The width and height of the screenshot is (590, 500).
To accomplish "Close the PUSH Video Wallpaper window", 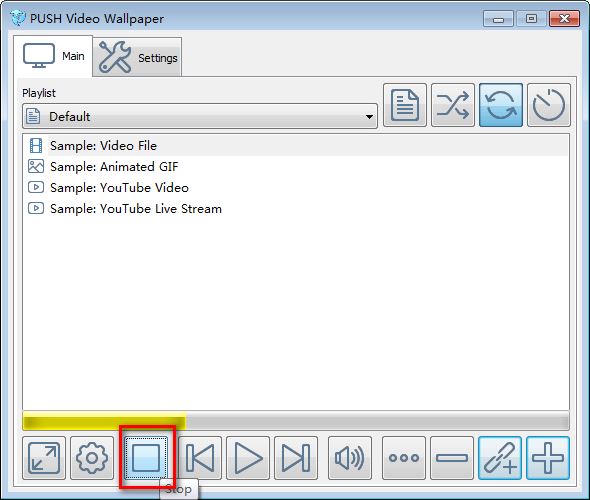I will [564, 19].
